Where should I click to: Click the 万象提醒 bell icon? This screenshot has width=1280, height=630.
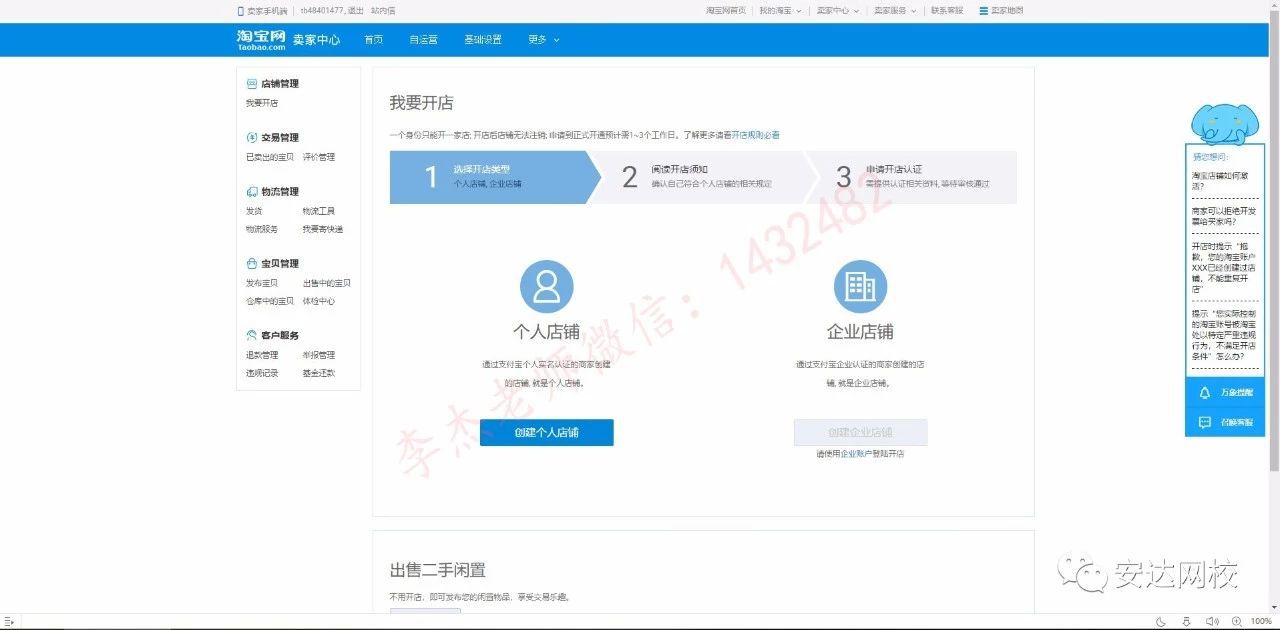point(1205,393)
